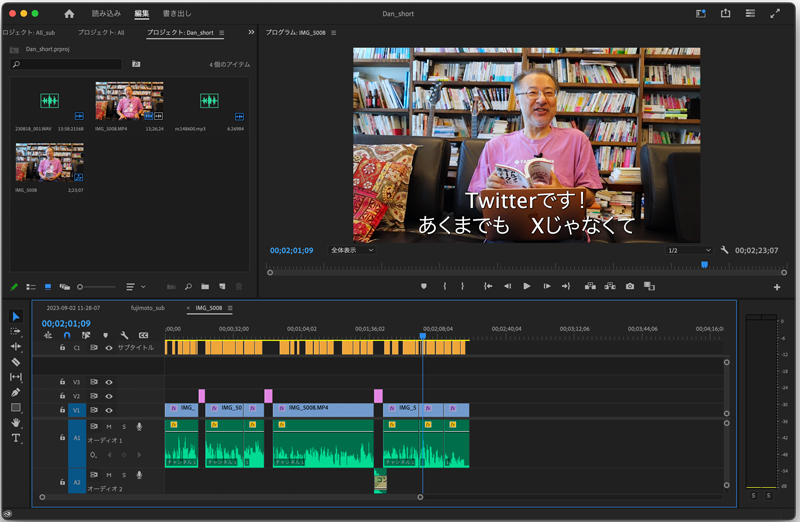Enable voice-over record on A1
This screenshot has height=522, width=800.
[x=139, y=426]
